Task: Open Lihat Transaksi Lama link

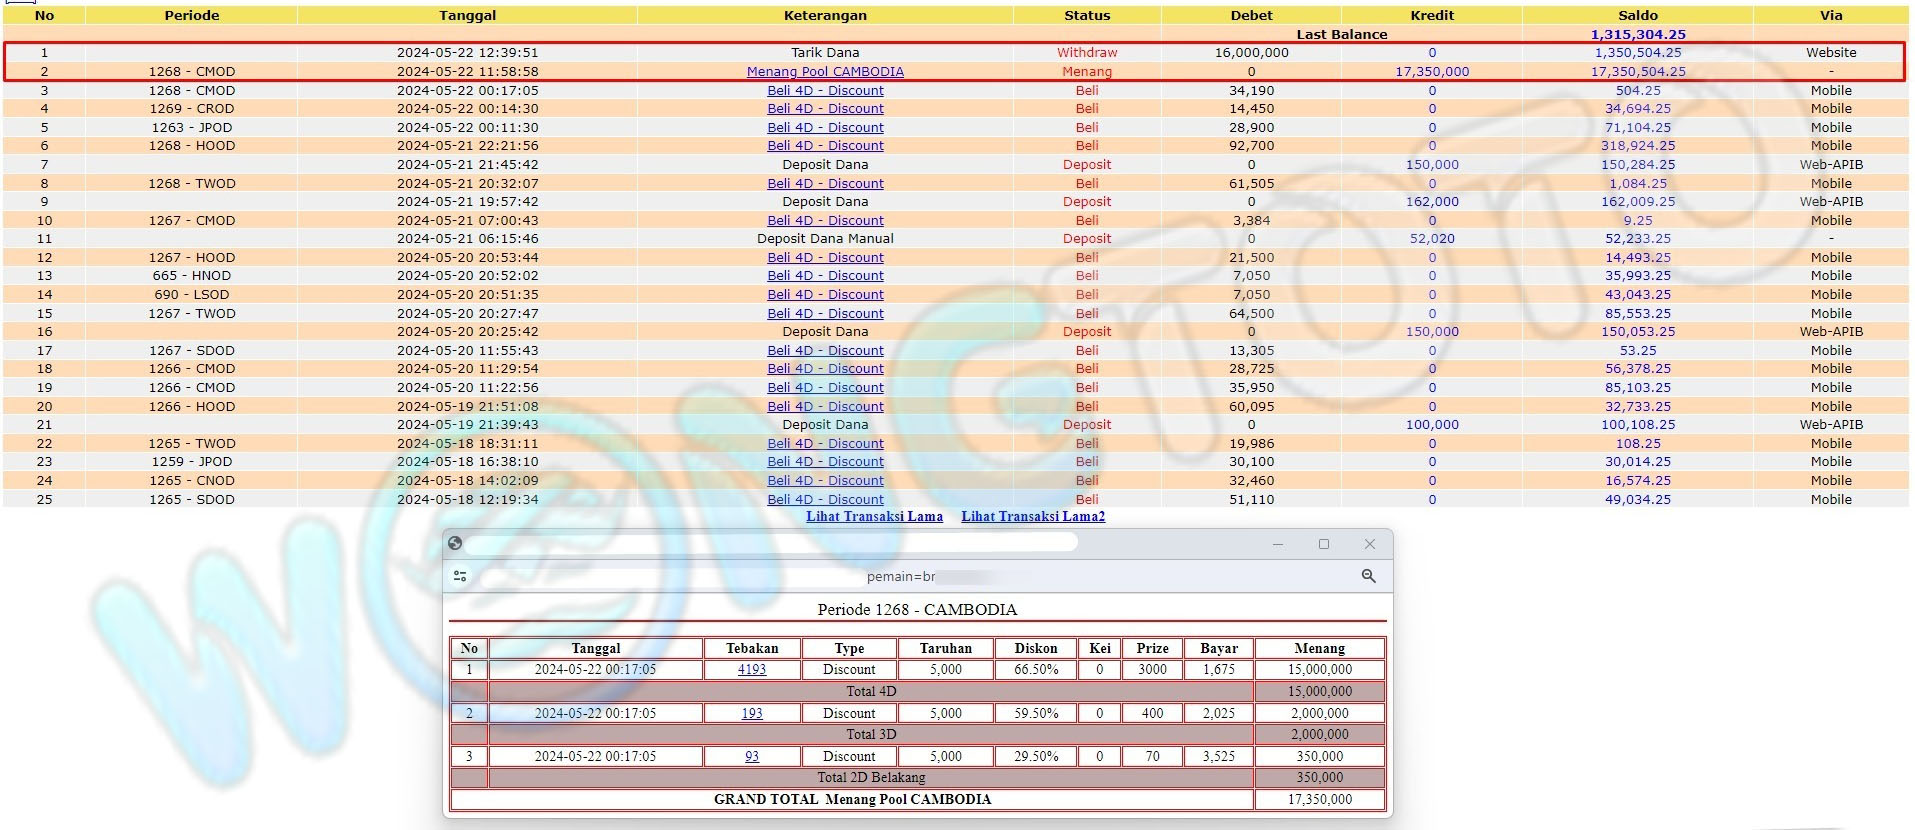Action: tap(874, 517)
